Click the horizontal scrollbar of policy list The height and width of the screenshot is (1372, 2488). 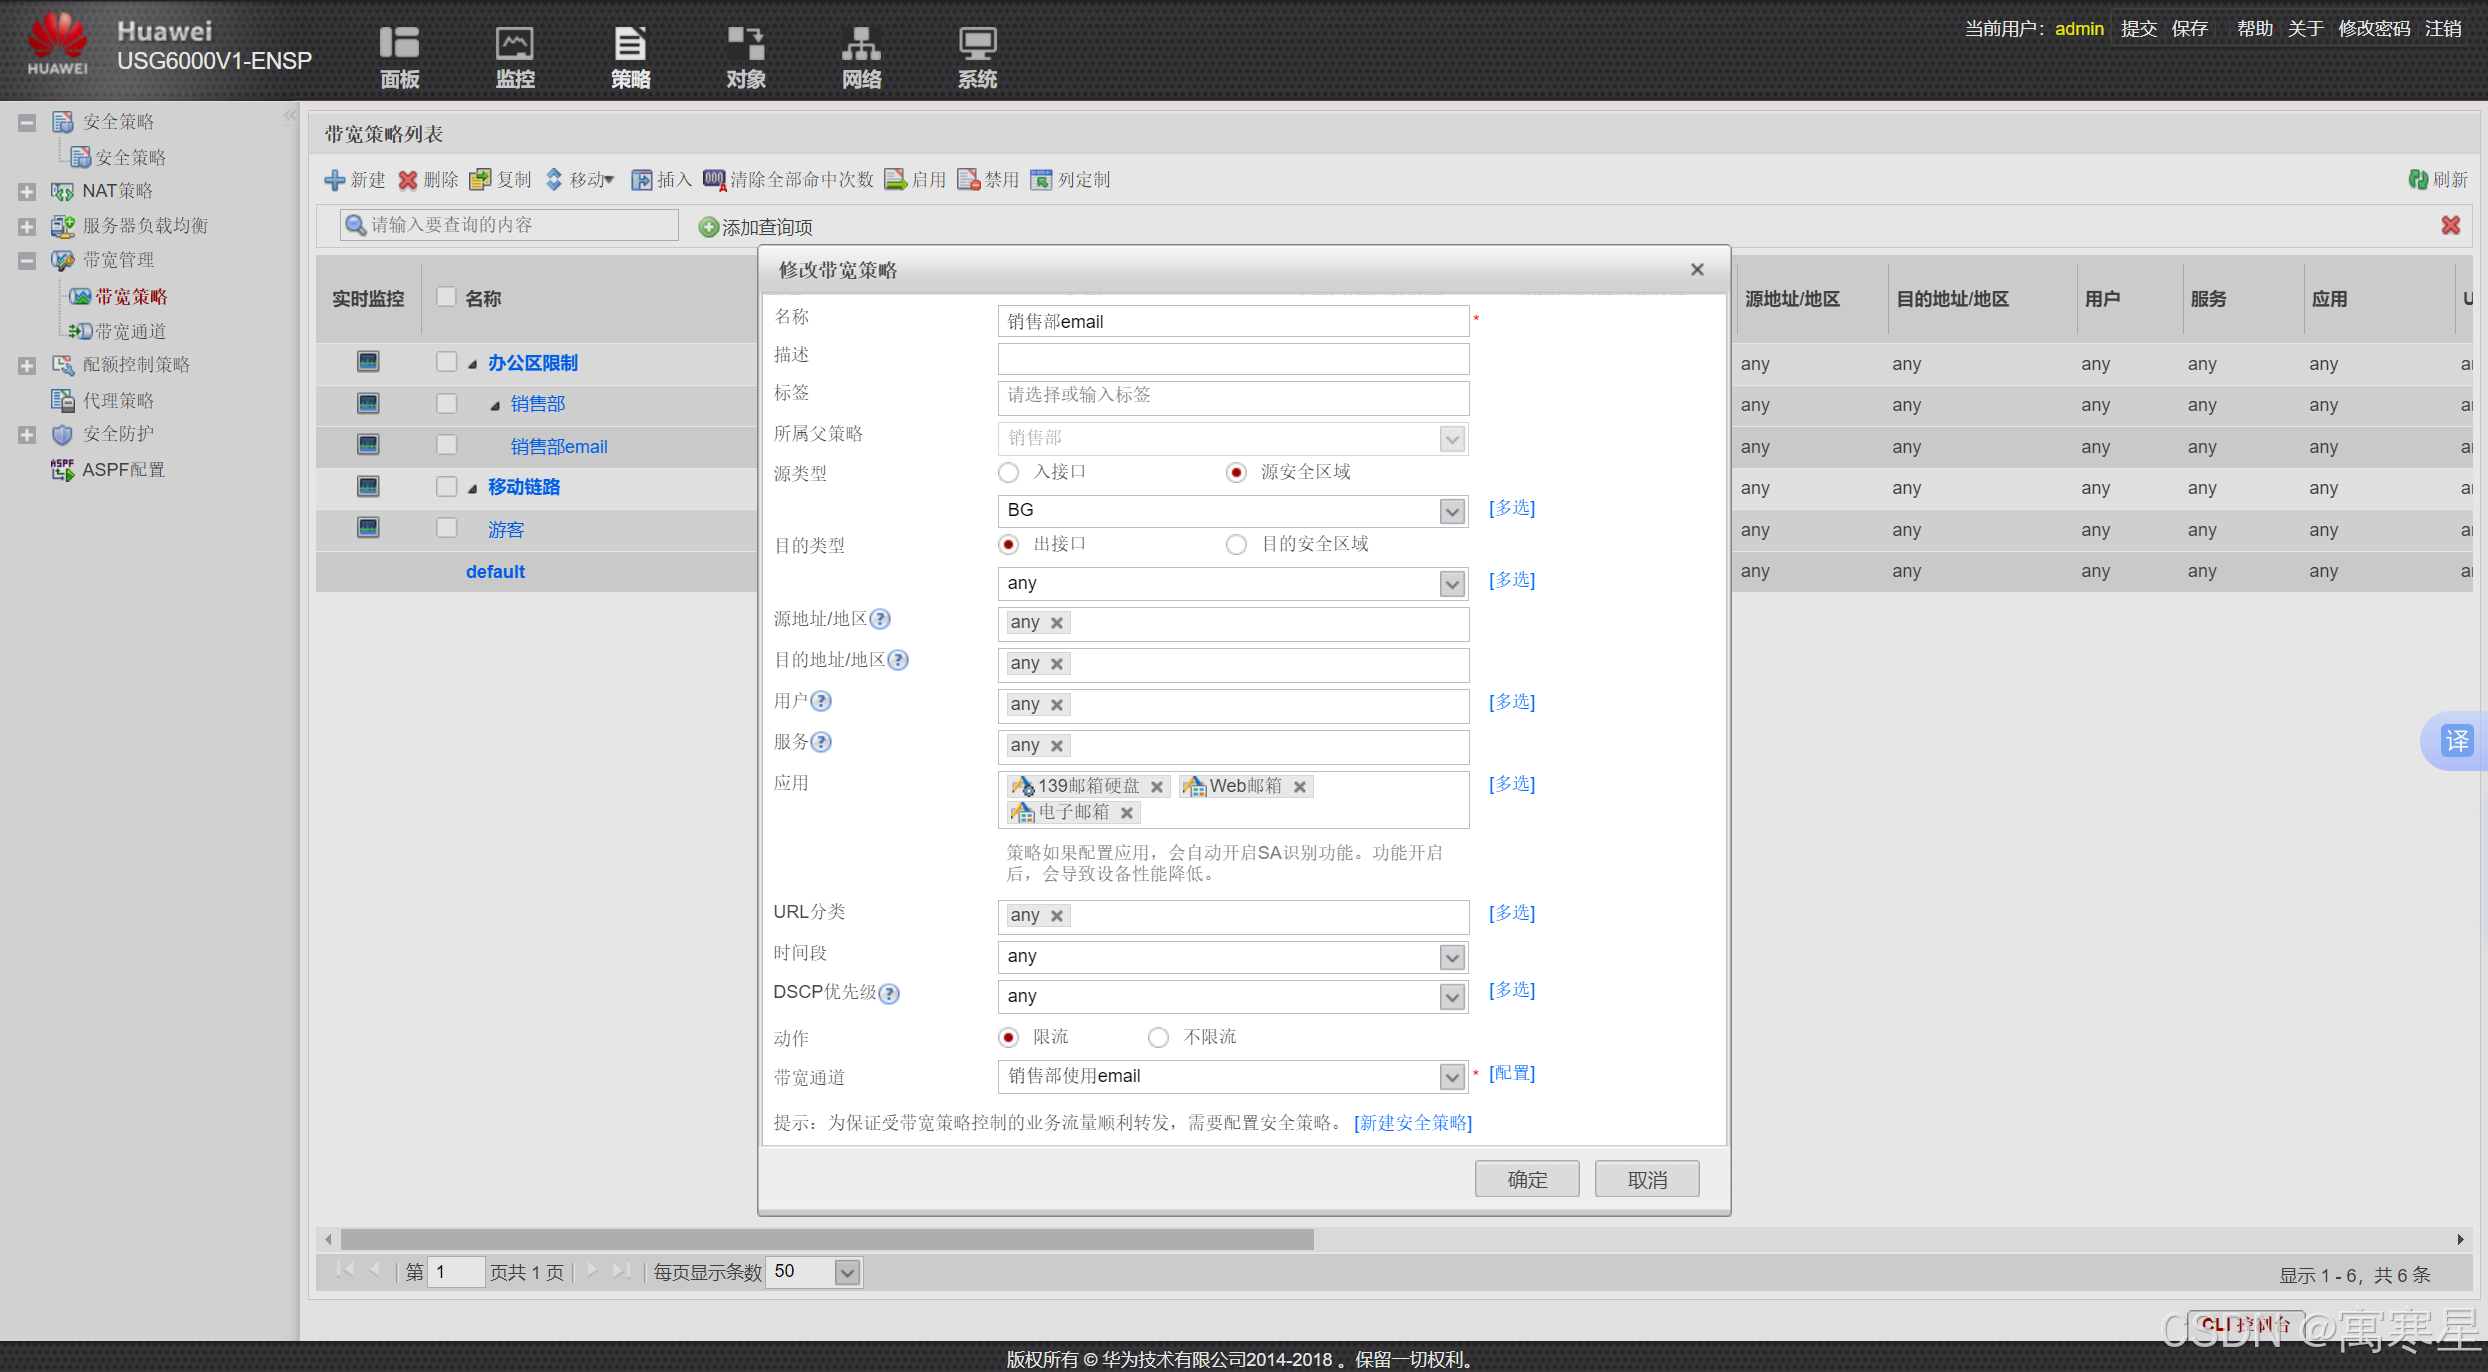[827, 1240]
